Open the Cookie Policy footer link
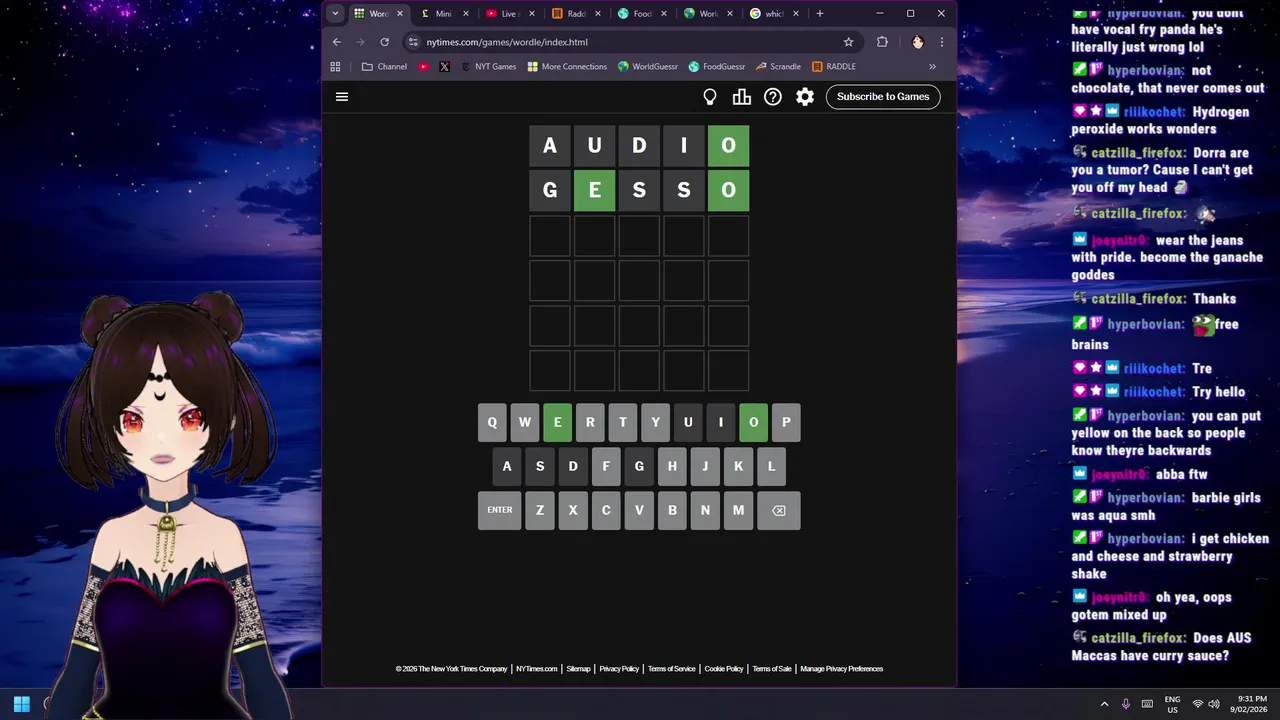Image resolution: width=1280 pixels, height=720 pixels. 724,669
